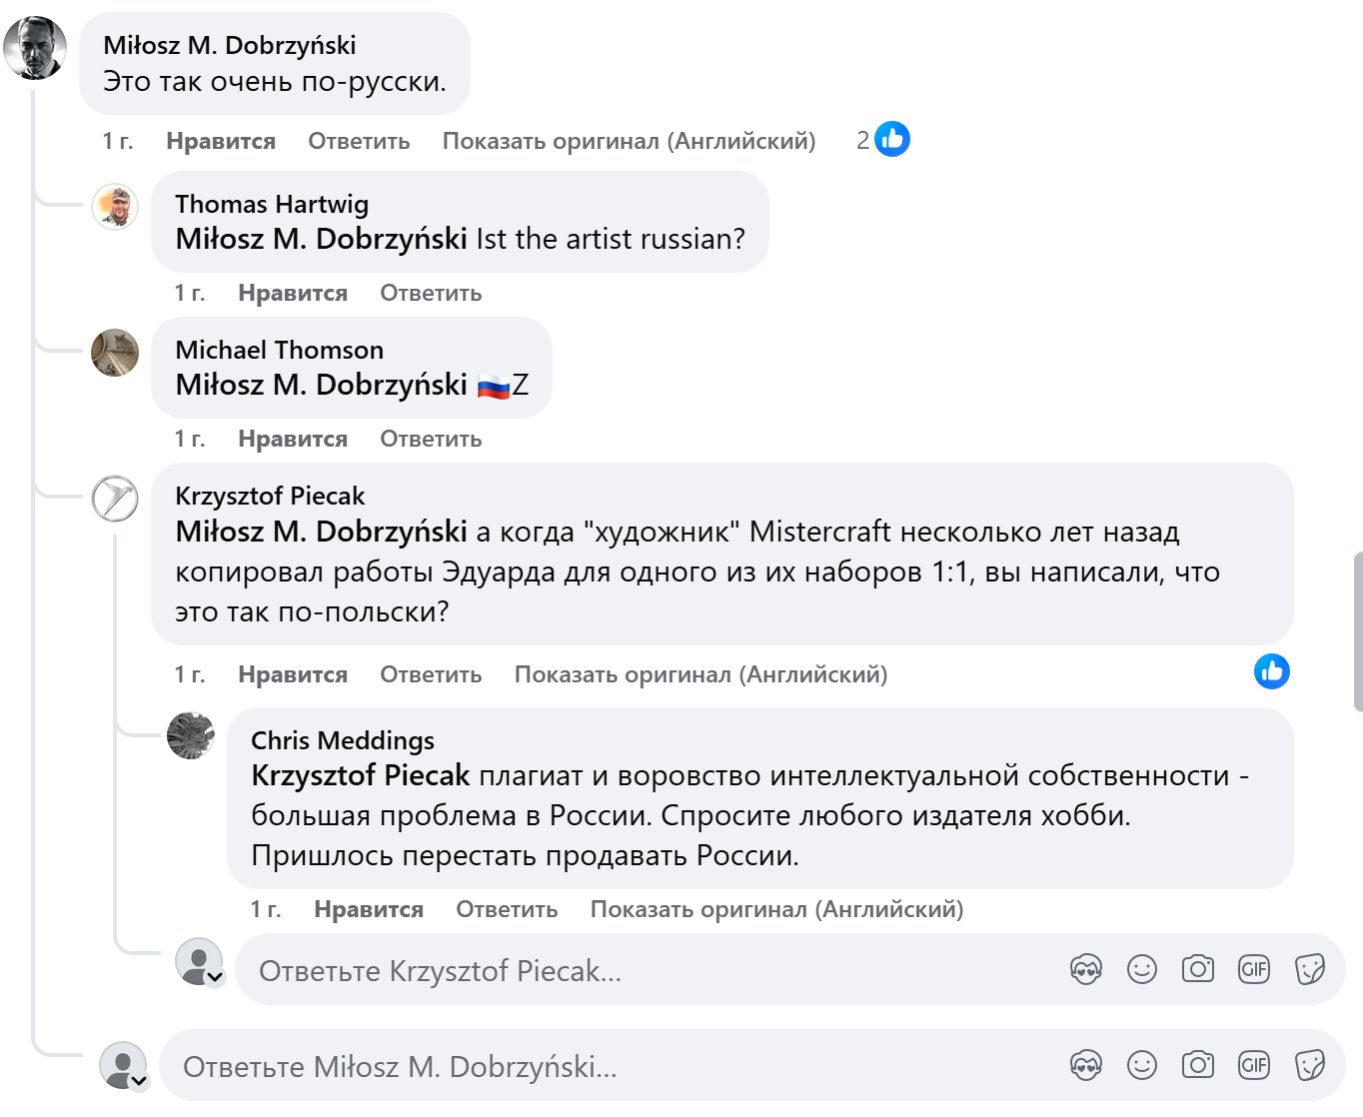The width and height of the screenshot is (1363, 1117).
Task: Attach photo in Krzysztof Piecak reply box
Action: (x=1197, y=969)
